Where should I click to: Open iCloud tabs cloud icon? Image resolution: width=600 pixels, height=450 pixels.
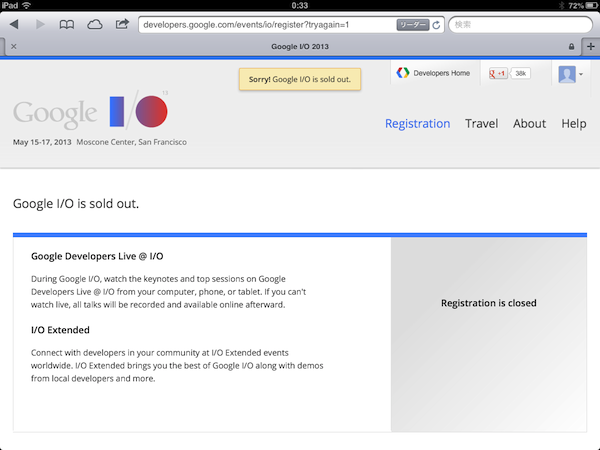coord(95,25)
